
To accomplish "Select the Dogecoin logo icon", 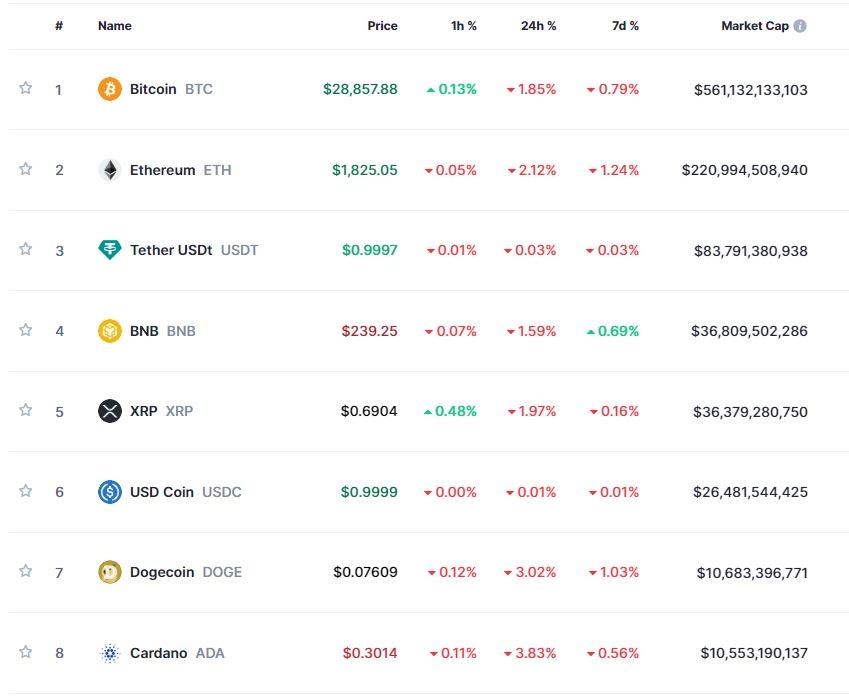I will click(x=107, y=572).
